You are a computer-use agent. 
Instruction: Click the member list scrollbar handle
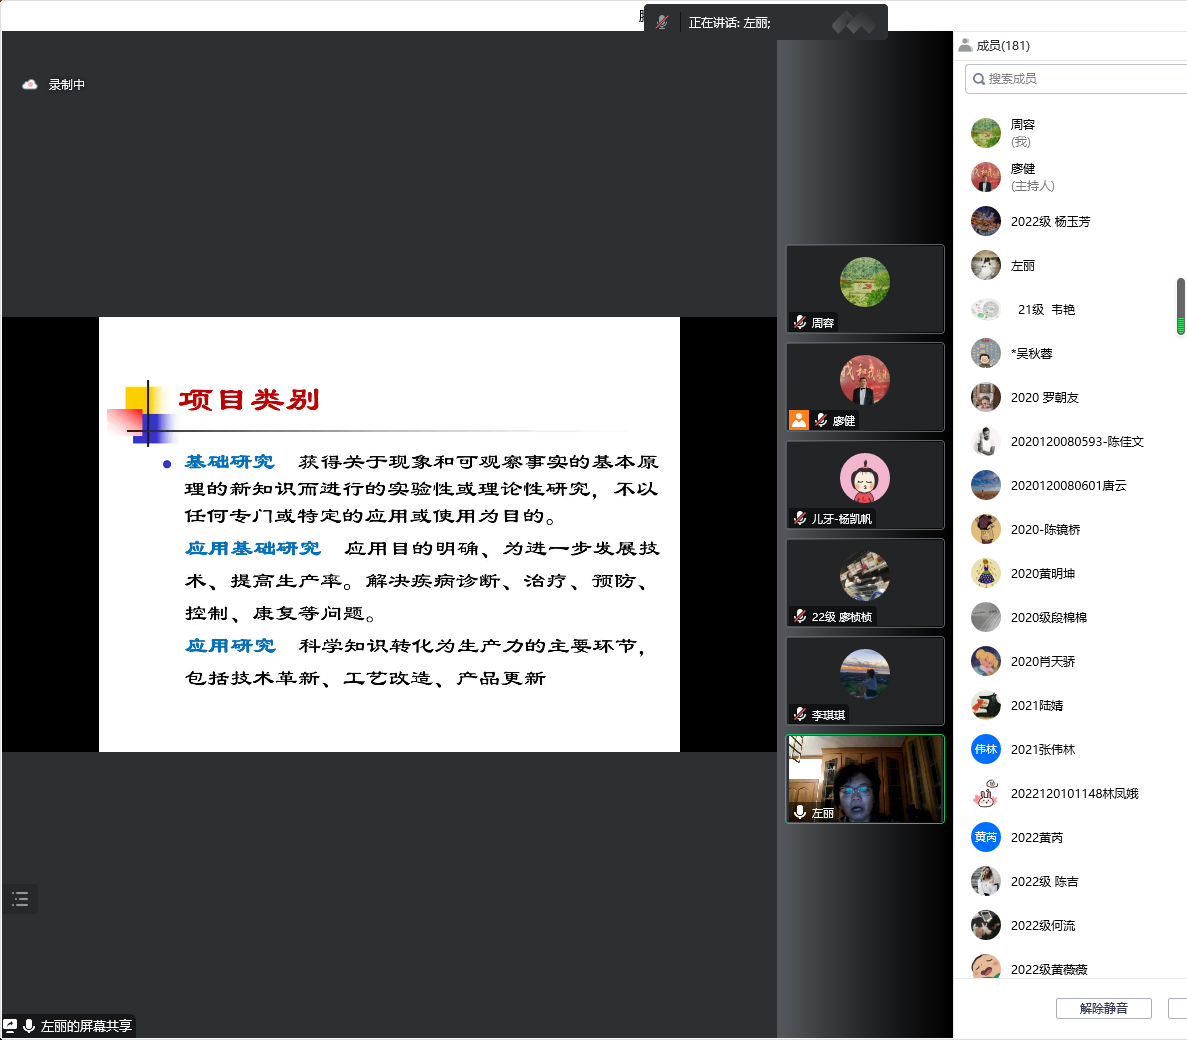coord(1180,305)
